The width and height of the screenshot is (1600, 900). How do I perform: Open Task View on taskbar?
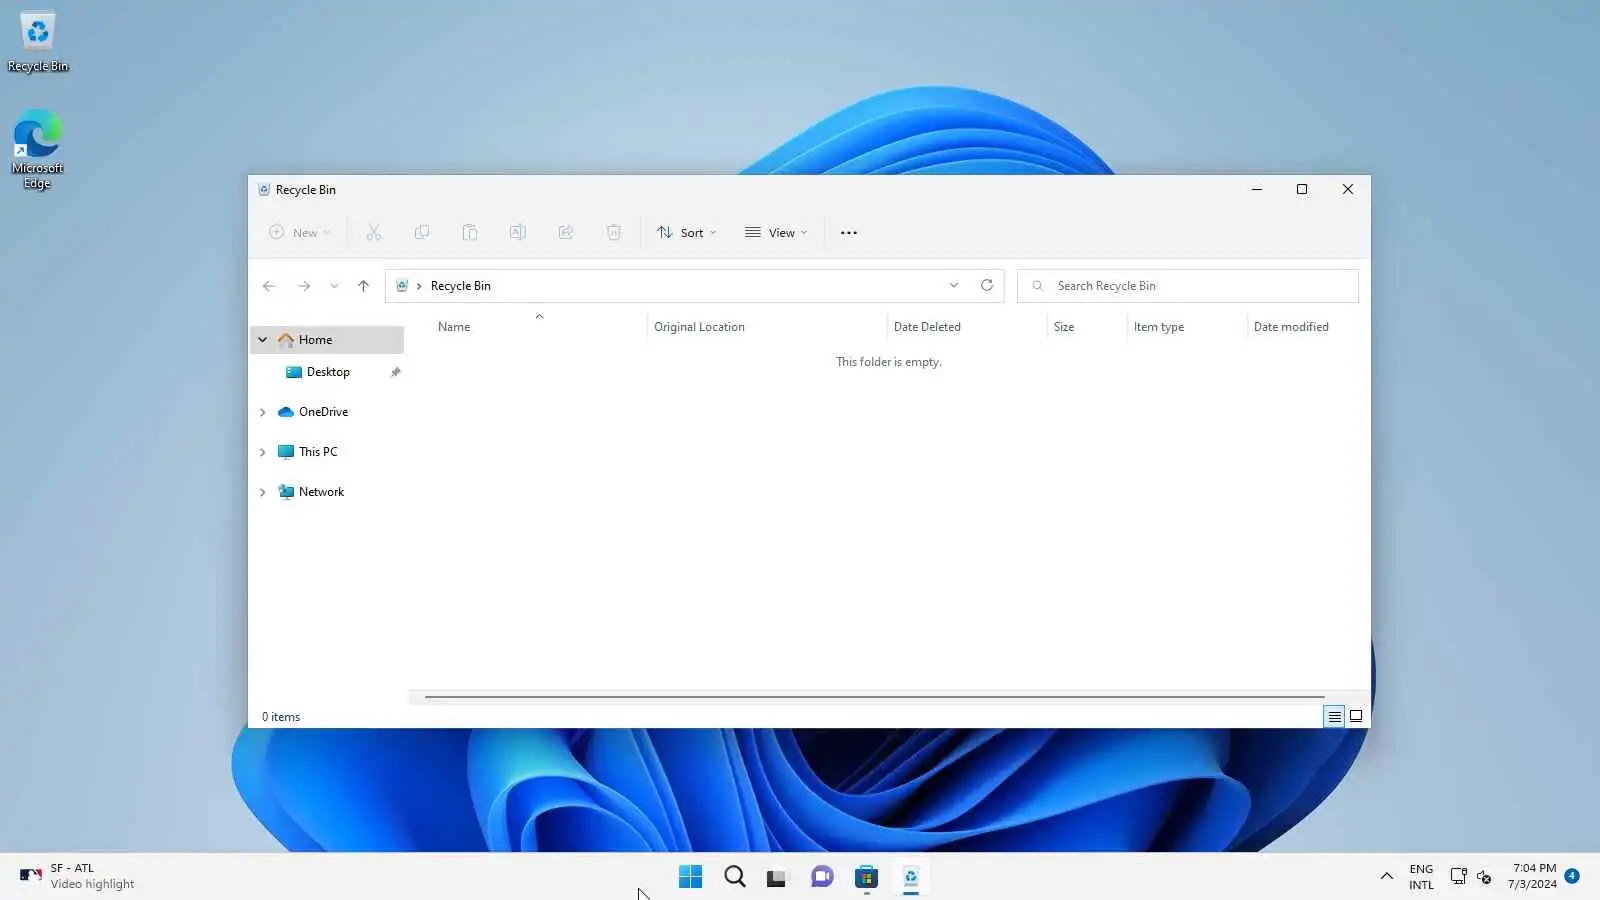pyautogui.click(x=778, y=877)
